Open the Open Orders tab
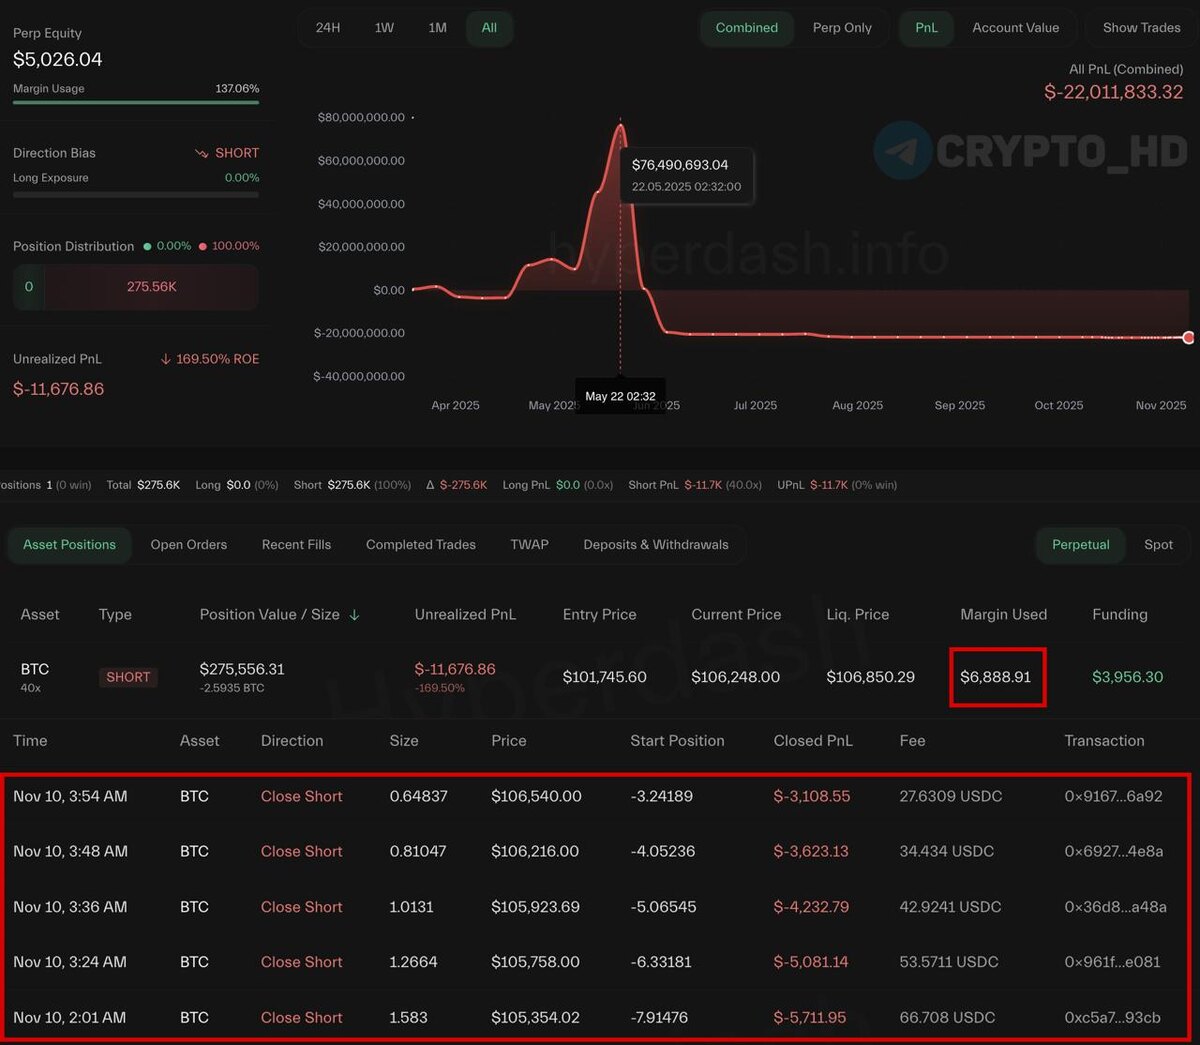 pyautogui.click(x=189, y=545)
